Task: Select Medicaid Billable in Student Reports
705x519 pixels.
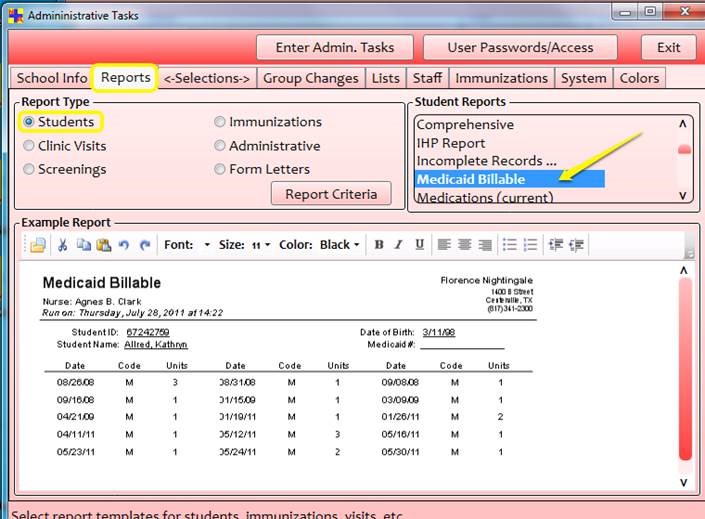Action: [x=510, y=179]
